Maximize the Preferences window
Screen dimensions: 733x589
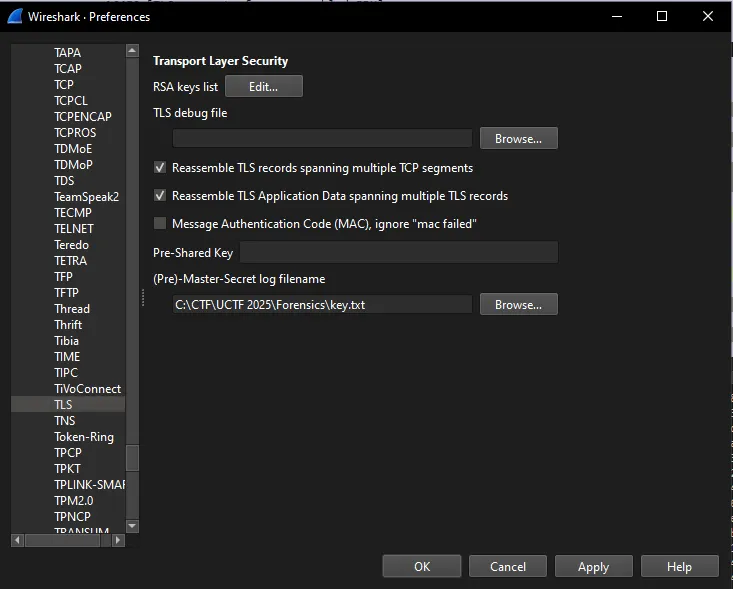[x=662, y=16]
